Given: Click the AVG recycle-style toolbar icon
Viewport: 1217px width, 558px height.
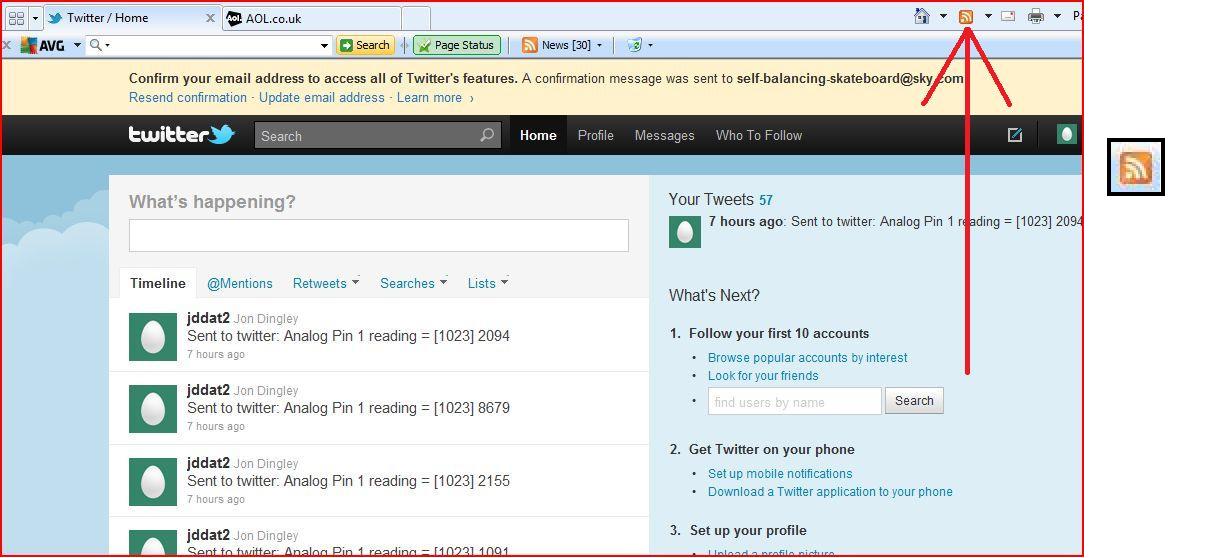Looking at the screenshot, I should pyautogui.click(x=634, y=45).
